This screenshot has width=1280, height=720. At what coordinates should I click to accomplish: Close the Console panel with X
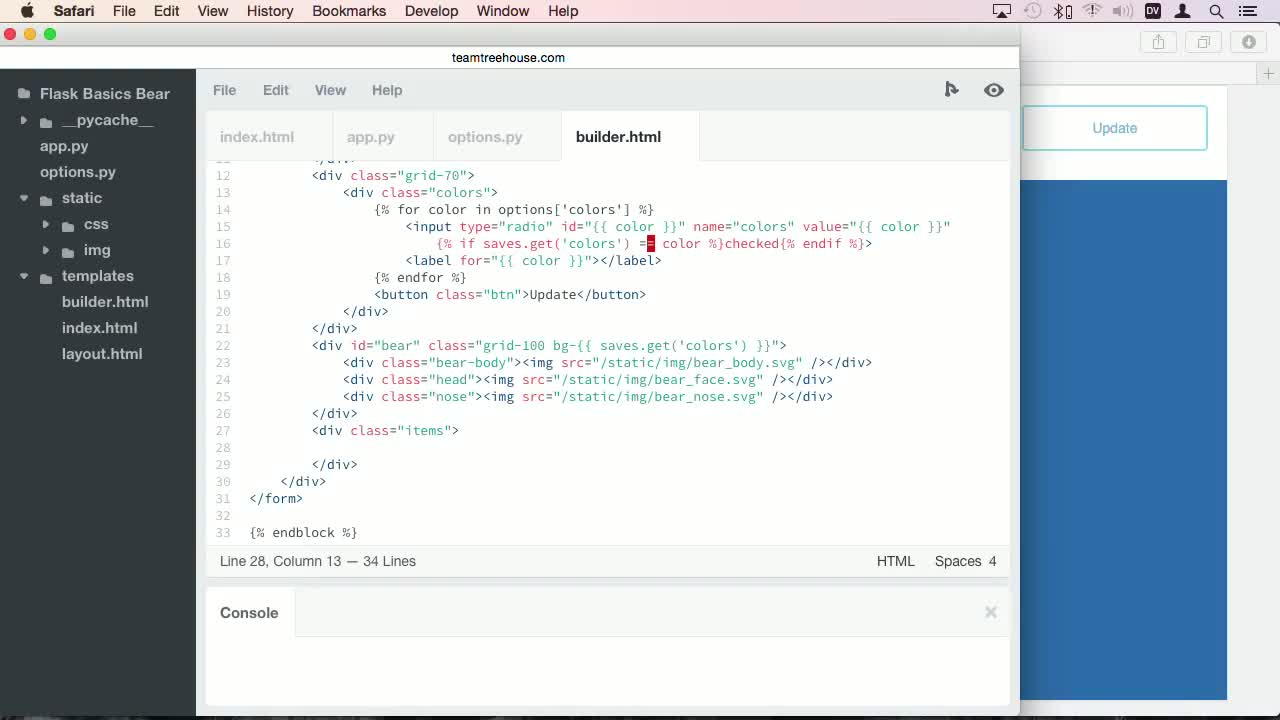coord(990,612)
